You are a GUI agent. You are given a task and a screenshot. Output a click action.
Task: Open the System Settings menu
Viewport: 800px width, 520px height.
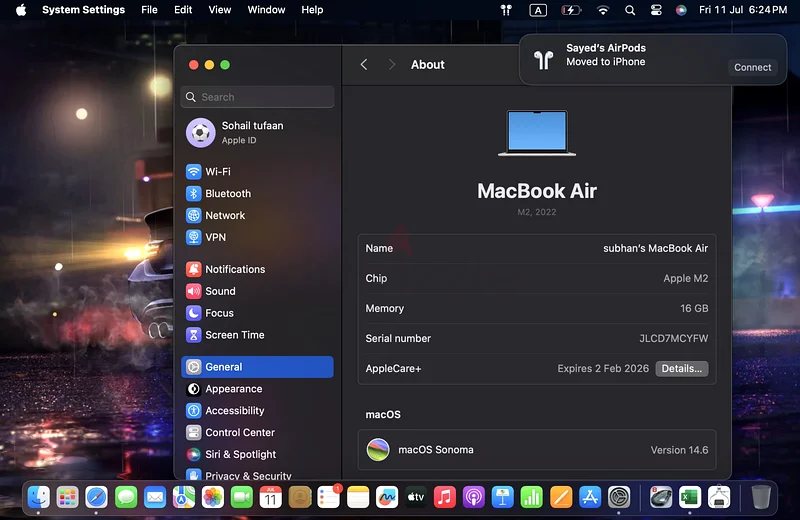[83, 10]
